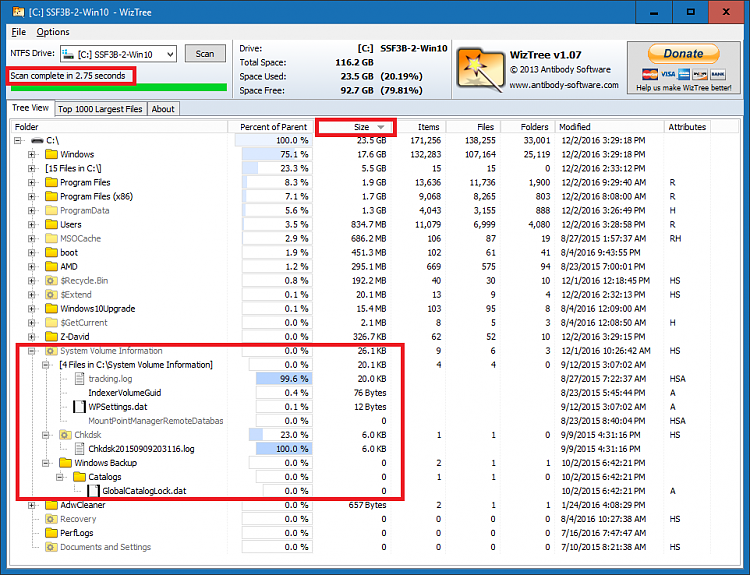Sort by the Modified column header
This screenshot has height=575, width=750.
609,127
